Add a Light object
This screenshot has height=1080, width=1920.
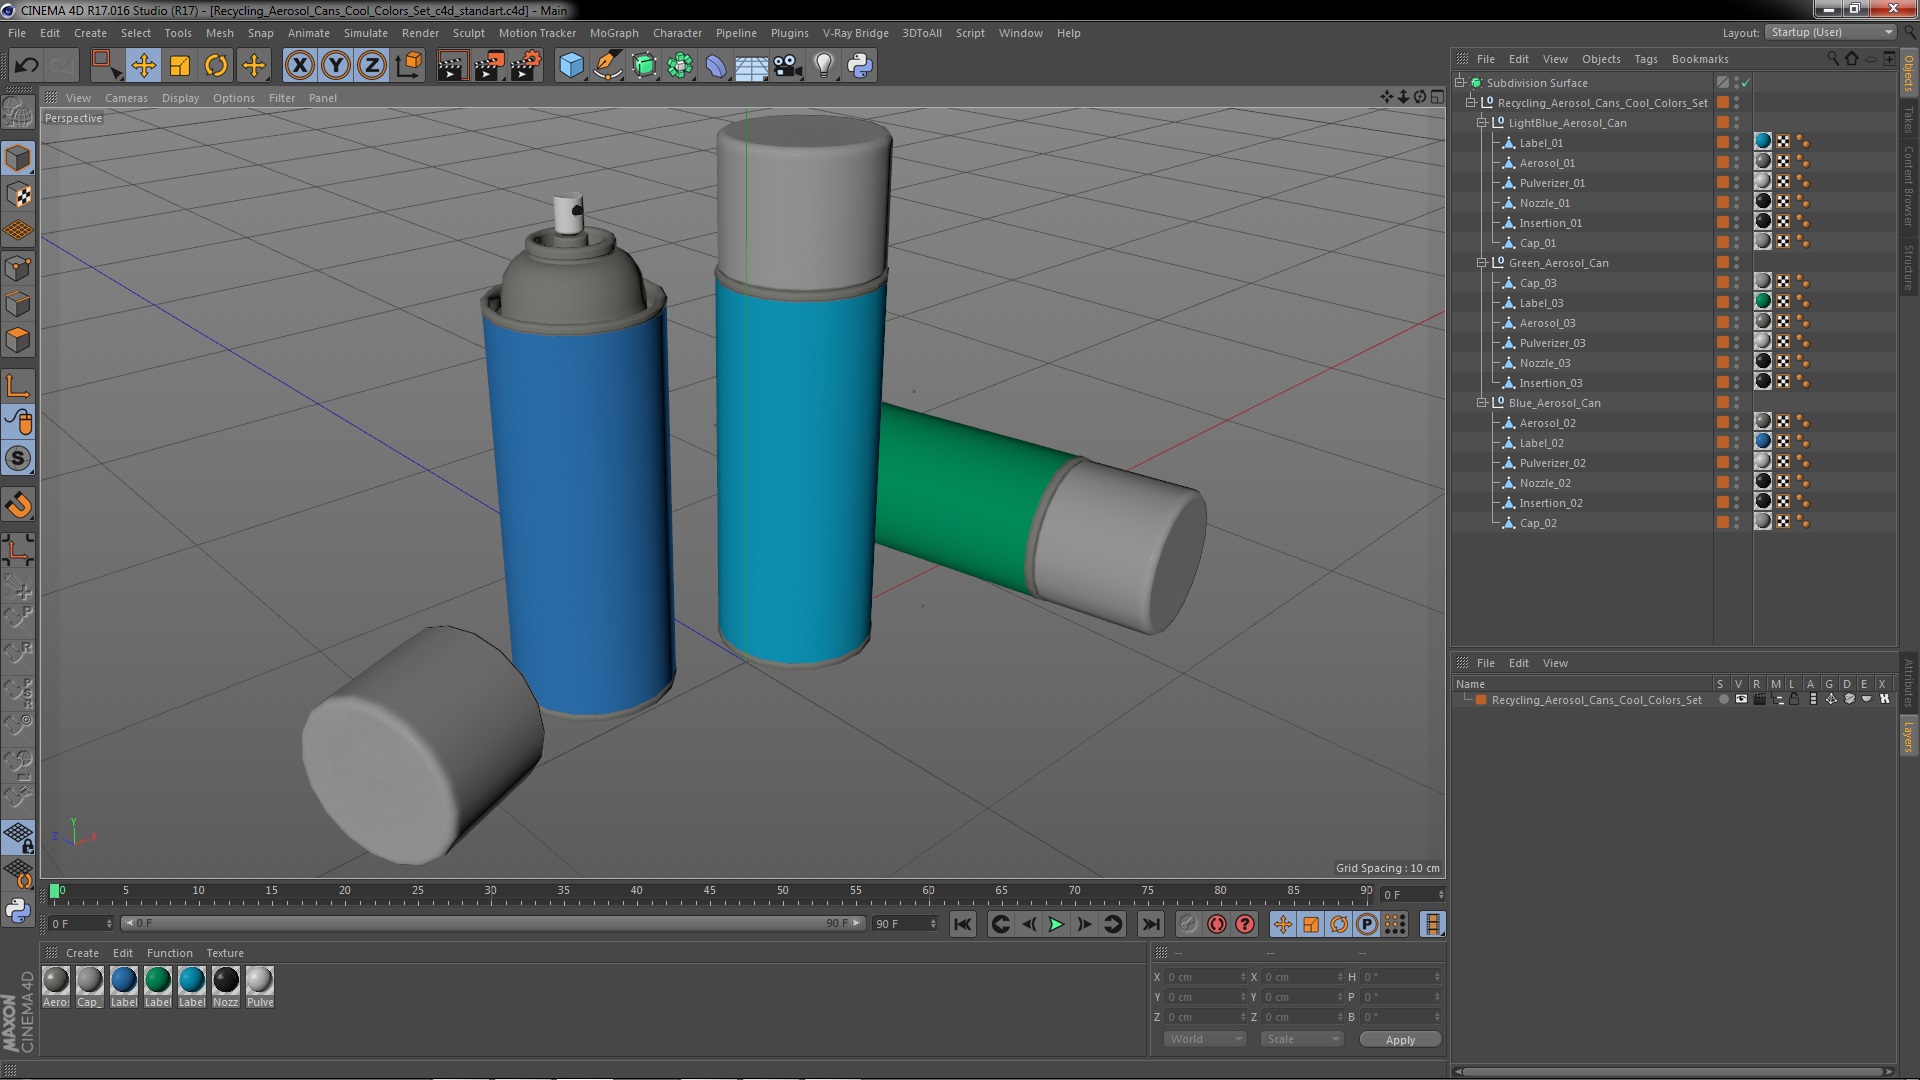pos(824,66)
